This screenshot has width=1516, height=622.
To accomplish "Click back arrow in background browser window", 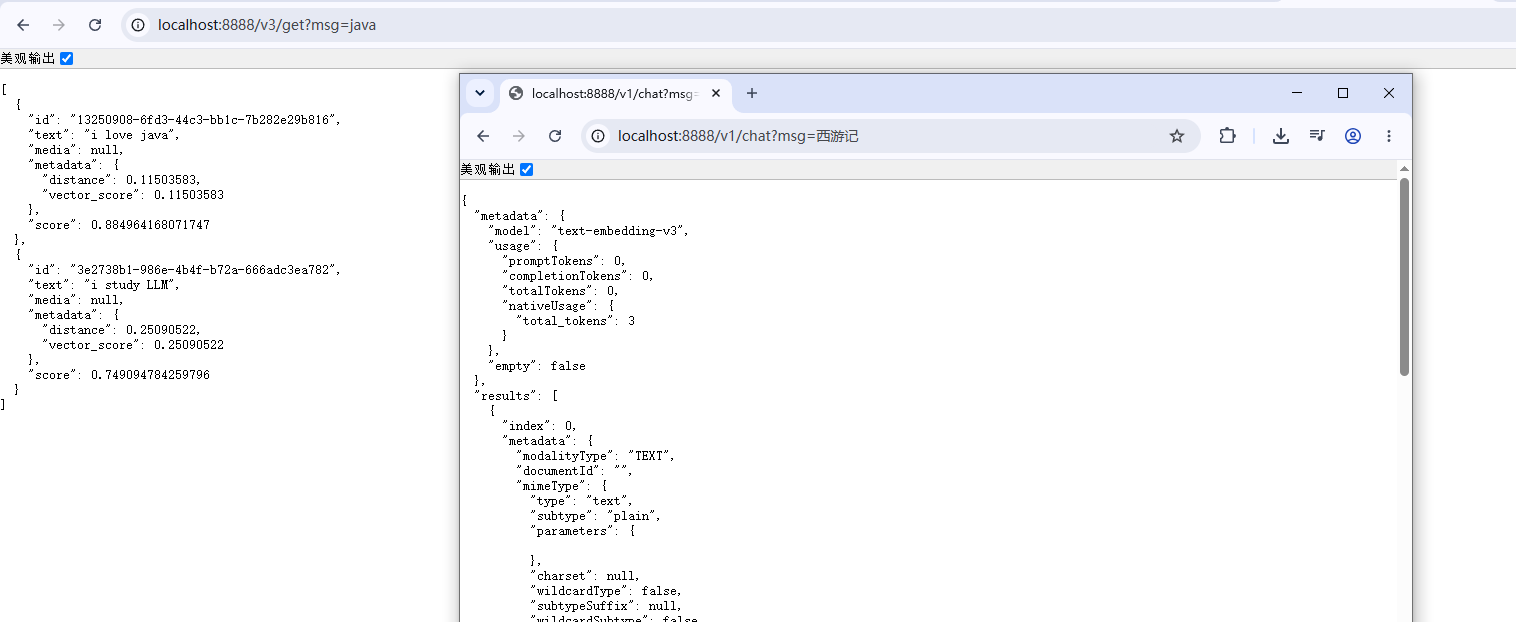I will click(x=23, y=25).
